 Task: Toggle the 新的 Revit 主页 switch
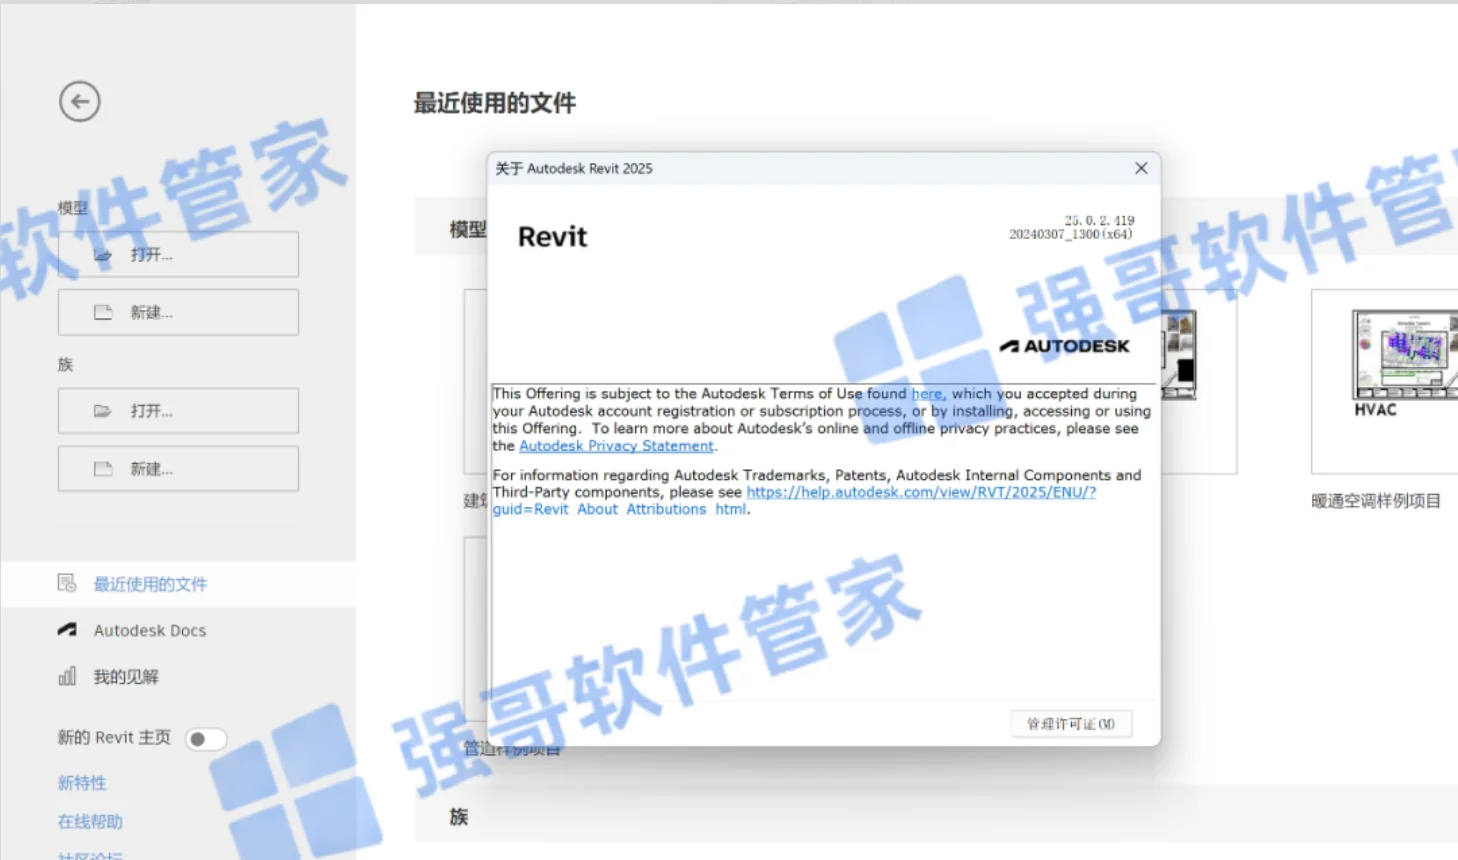tap(206, 739)
